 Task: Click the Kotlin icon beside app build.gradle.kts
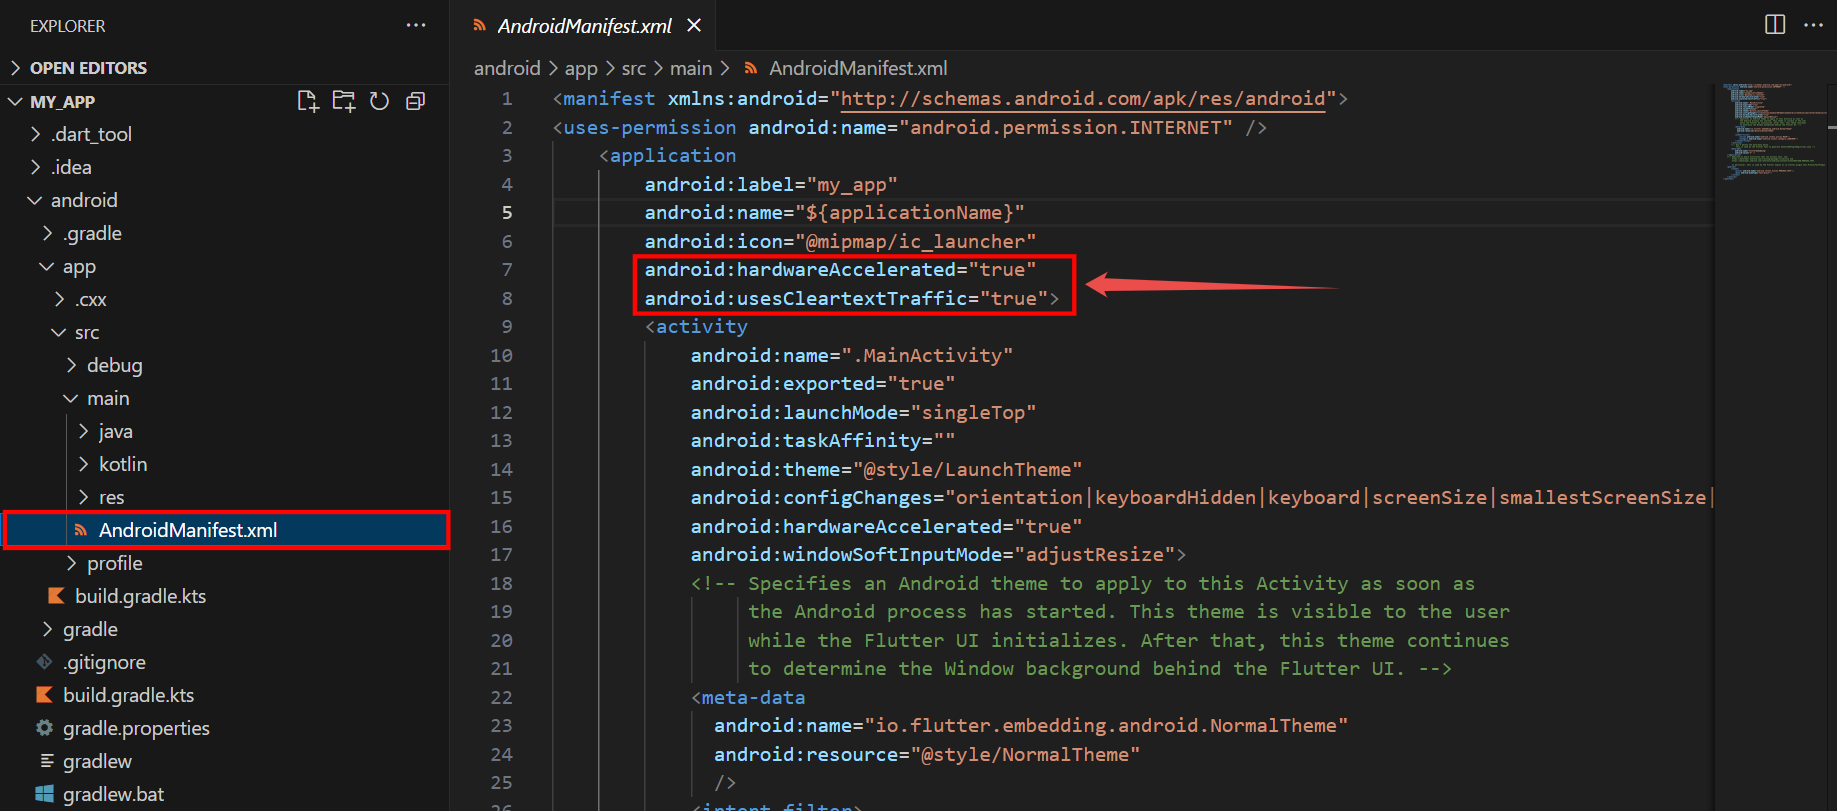click(57, 596)
